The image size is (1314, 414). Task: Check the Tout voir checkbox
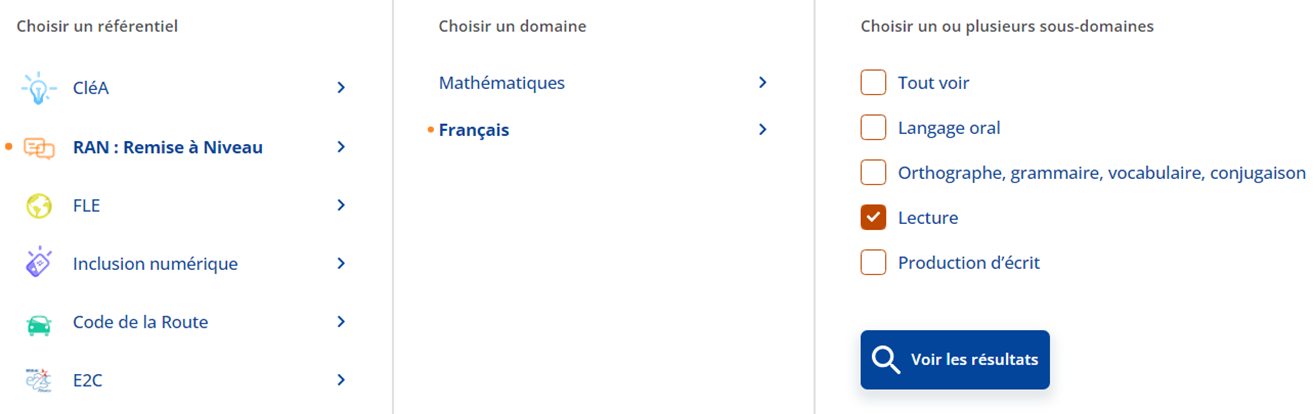(x=874, y=83)
